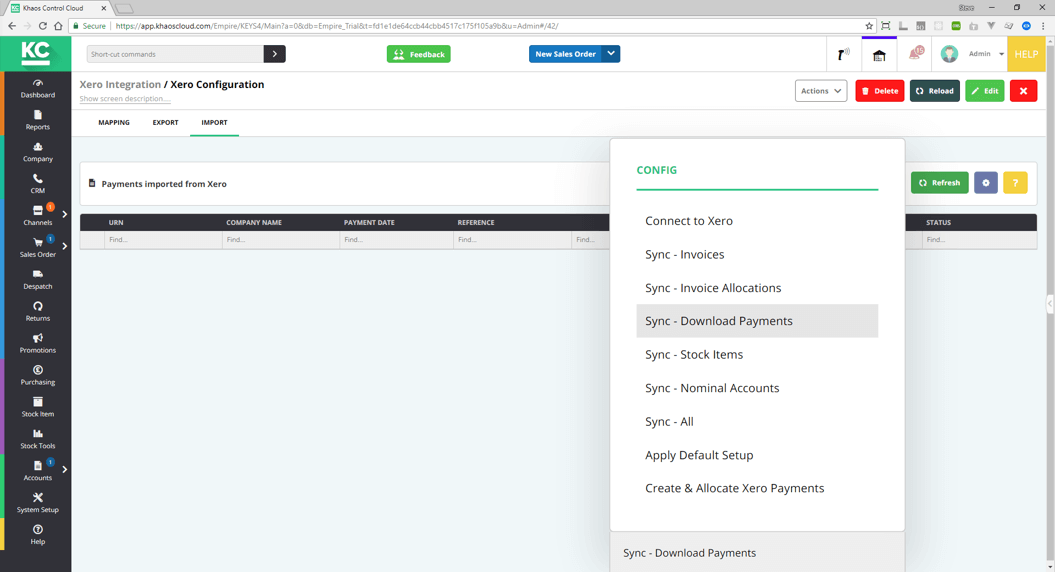
Task: Open notifications bell icon
Action: click(916, 54)
